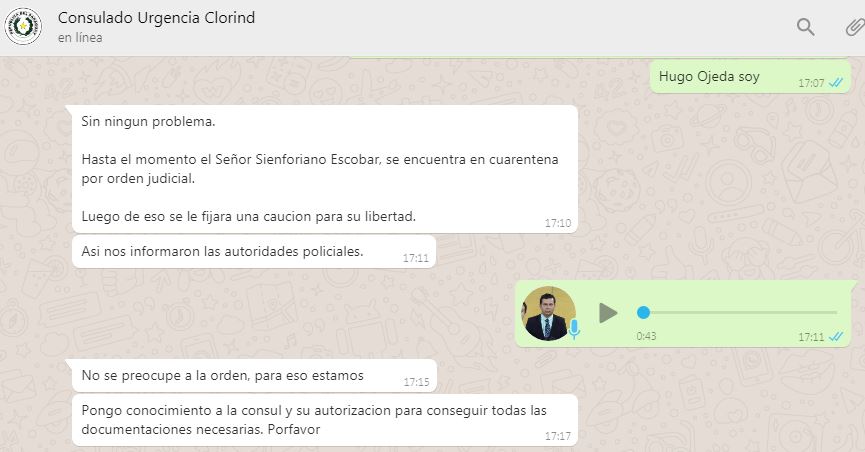Click read checkmarks on voice message
Image resolution: width=865 pixels, height=452 pixels.
pyautogui.click(x=836, y=337)
